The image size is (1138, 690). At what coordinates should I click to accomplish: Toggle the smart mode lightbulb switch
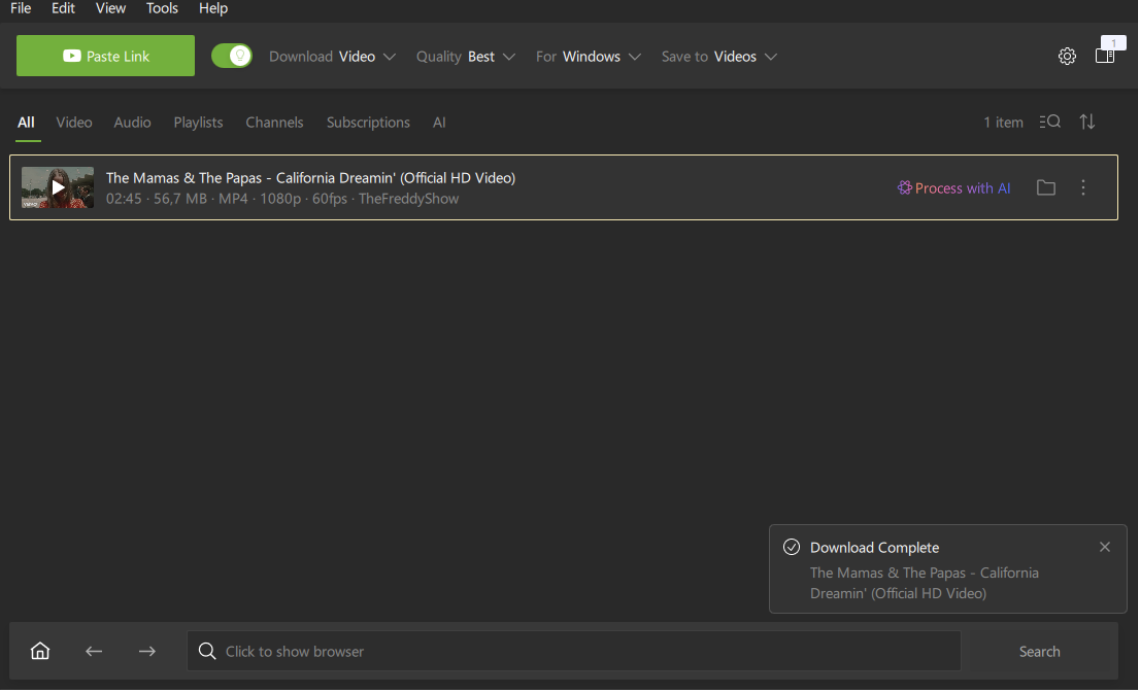click(232, 56)
